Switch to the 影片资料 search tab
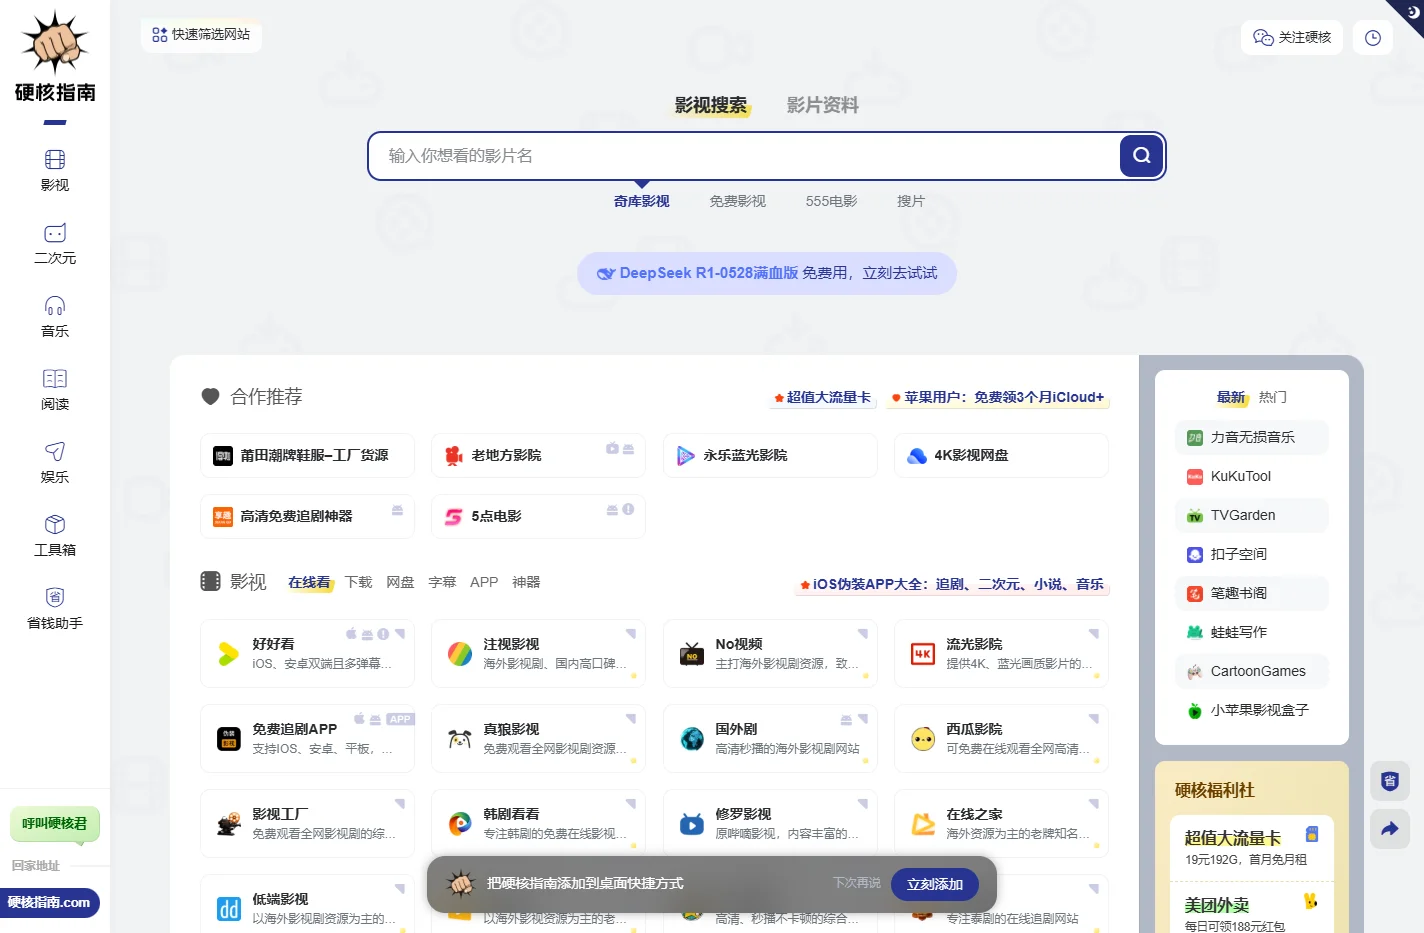 (822, 105)
